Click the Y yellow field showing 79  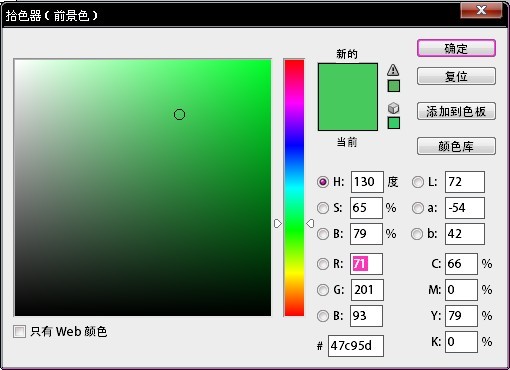(x=461, y=316)
